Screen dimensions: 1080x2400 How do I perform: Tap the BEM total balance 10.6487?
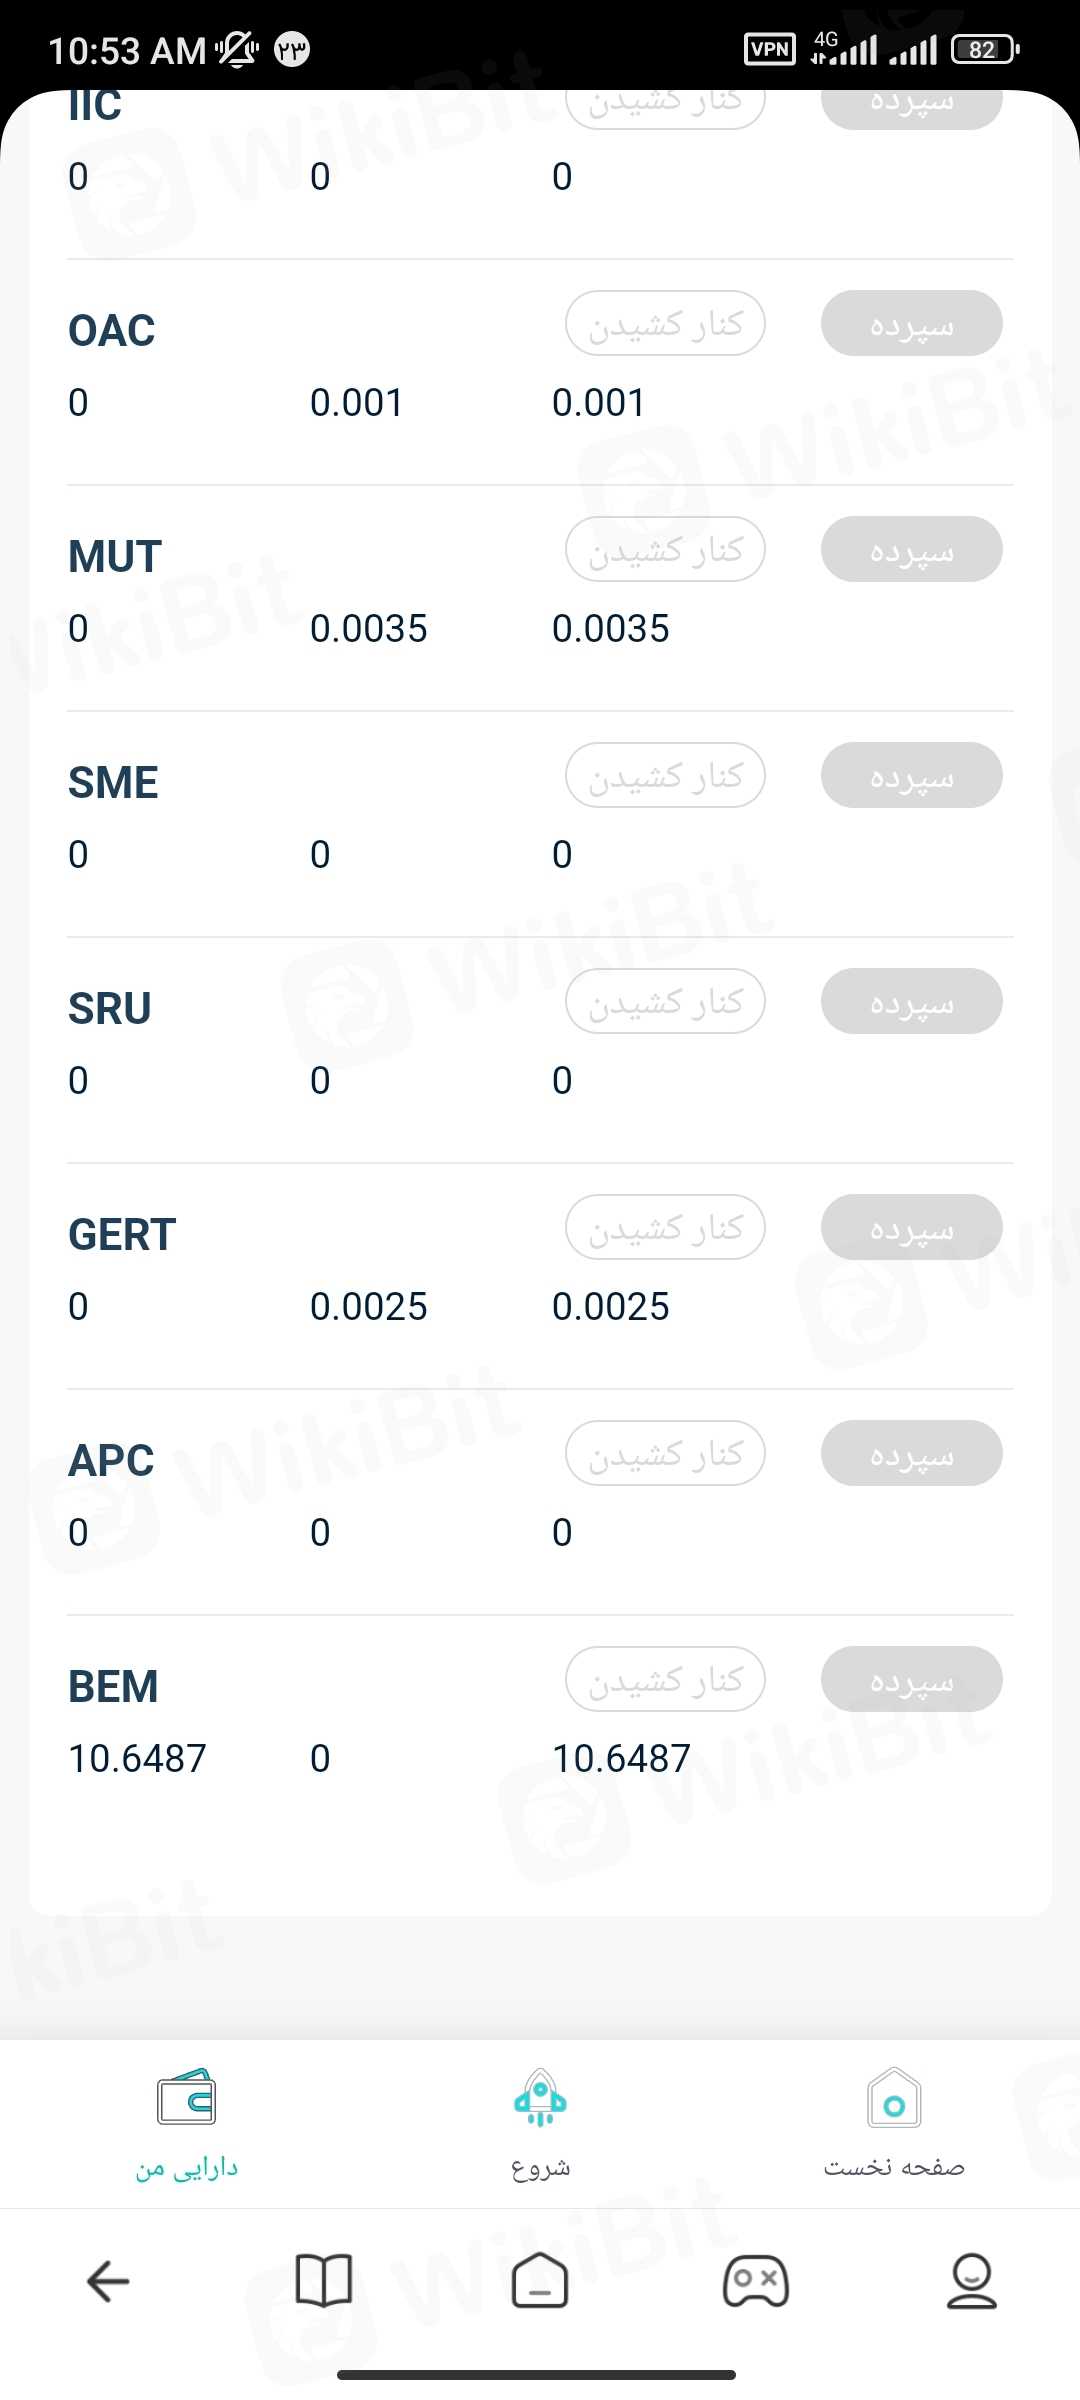pos(621,1759)
